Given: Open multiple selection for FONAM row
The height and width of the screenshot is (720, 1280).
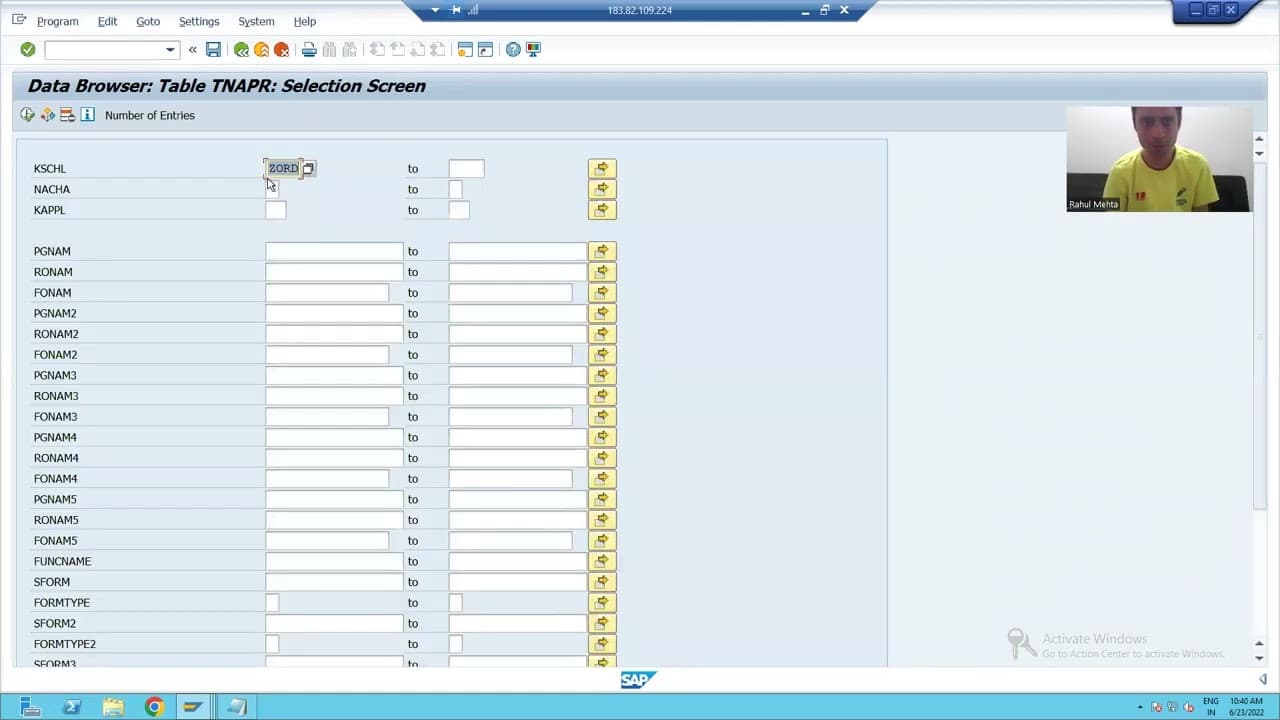Looking at the screenshot, I should click(x=602, y=293).
